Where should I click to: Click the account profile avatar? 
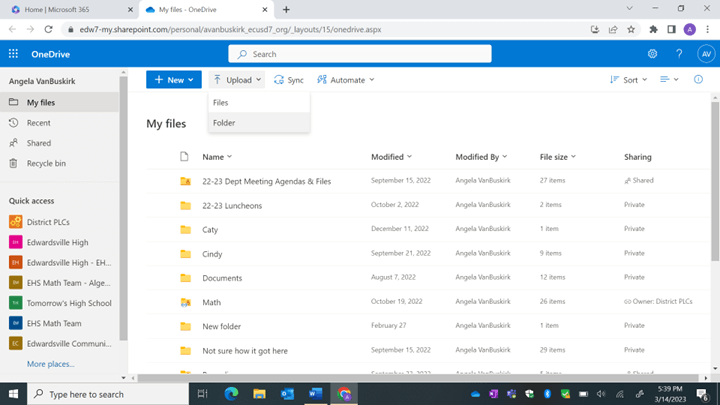tap(704, 54)
